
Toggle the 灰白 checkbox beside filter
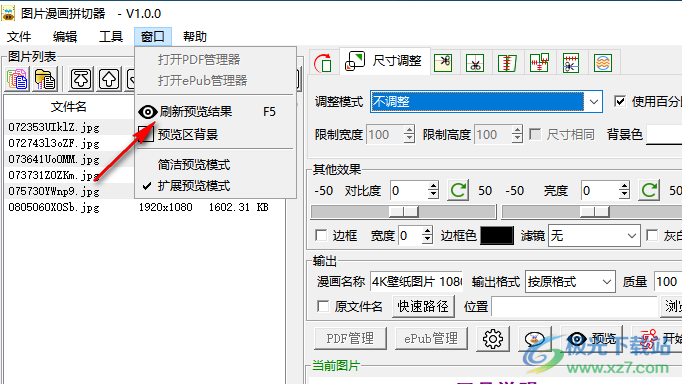pos(652,236)
